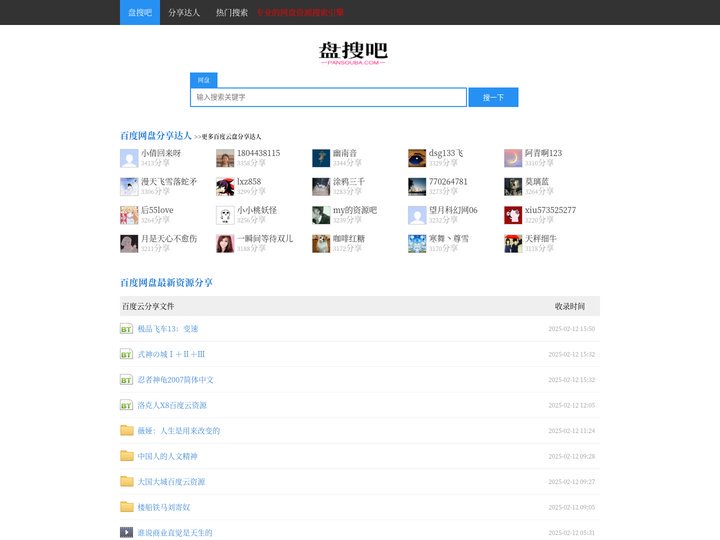Image resolution: width=720 pixels, height=540 pixels.
Task: Click the 百度网盘分享达人 section heading
Action: click(156, 135)
